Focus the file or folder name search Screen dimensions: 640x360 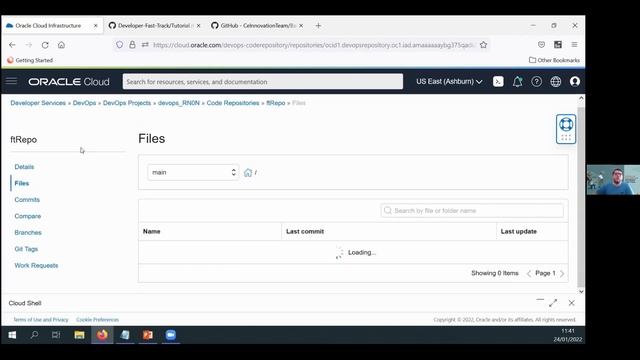tap(472, 211)
